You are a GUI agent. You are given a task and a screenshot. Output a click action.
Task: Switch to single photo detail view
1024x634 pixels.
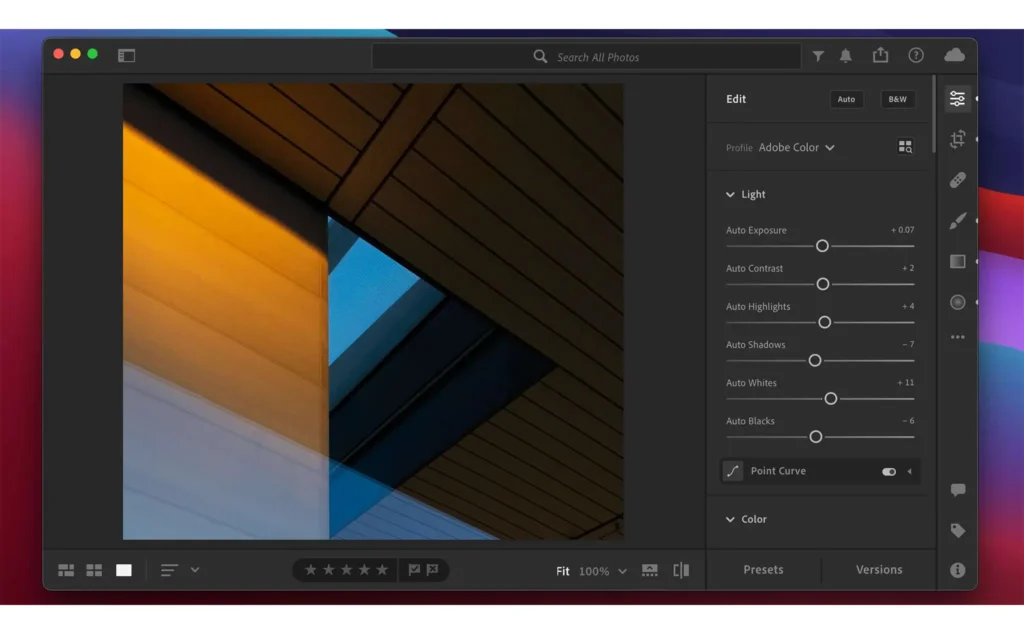click(x=123, y=571)
